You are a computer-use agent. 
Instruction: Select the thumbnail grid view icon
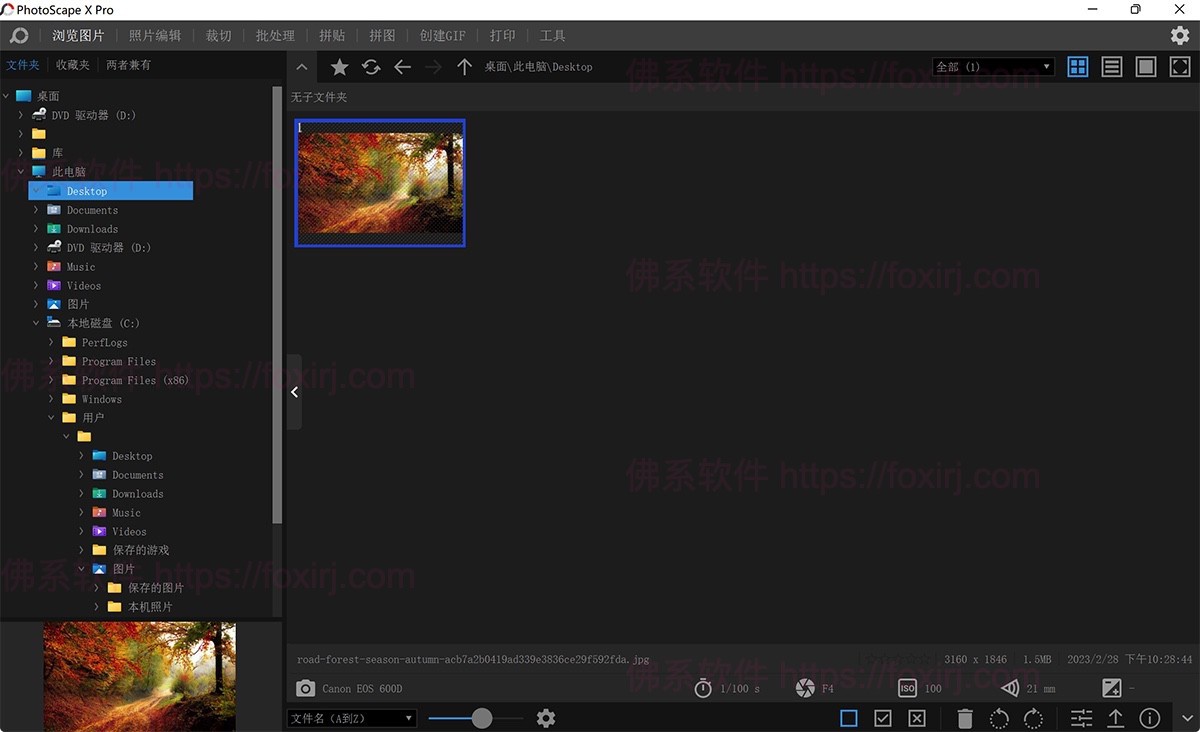point(1078,66)
